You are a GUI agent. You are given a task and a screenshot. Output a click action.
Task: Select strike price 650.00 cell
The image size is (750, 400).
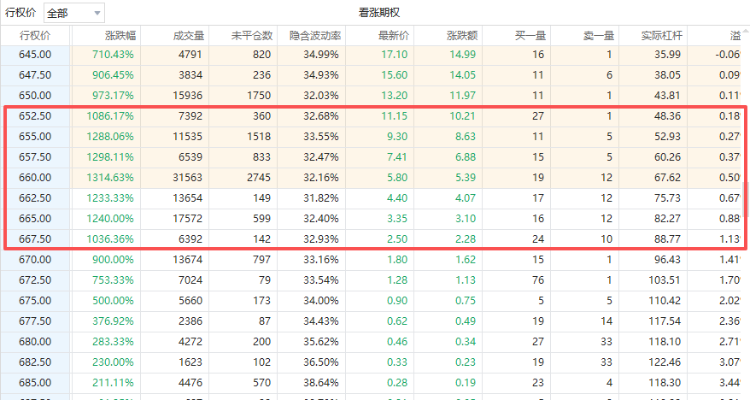click(35, 96)
